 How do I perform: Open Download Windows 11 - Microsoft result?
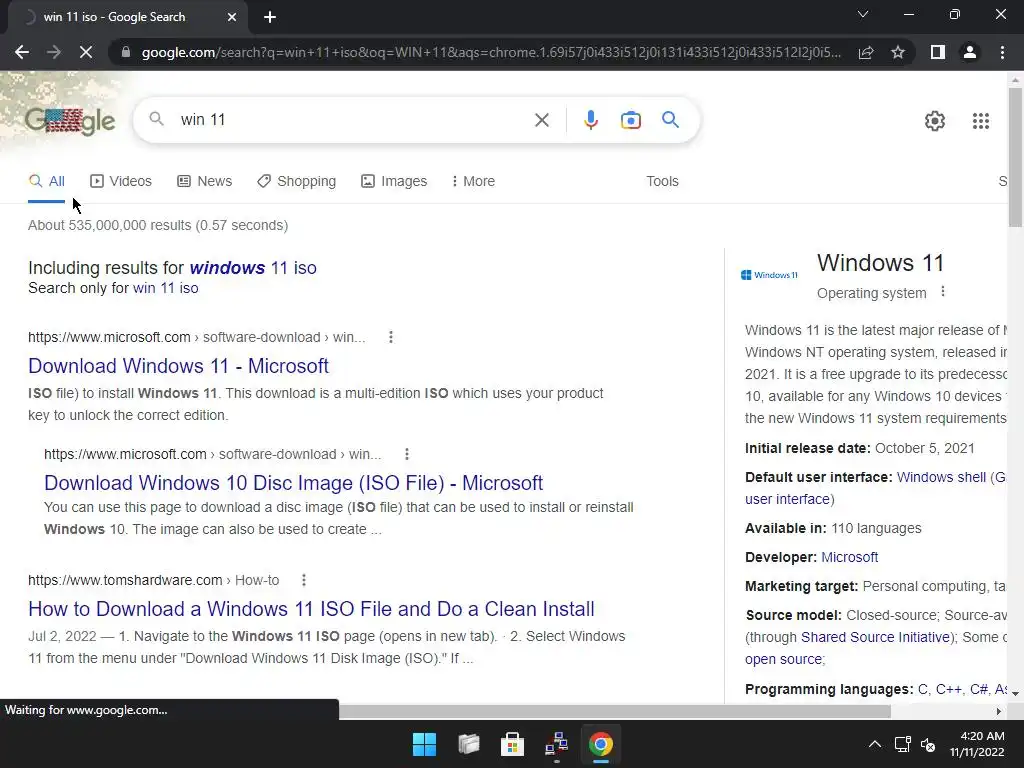point(178,366)
